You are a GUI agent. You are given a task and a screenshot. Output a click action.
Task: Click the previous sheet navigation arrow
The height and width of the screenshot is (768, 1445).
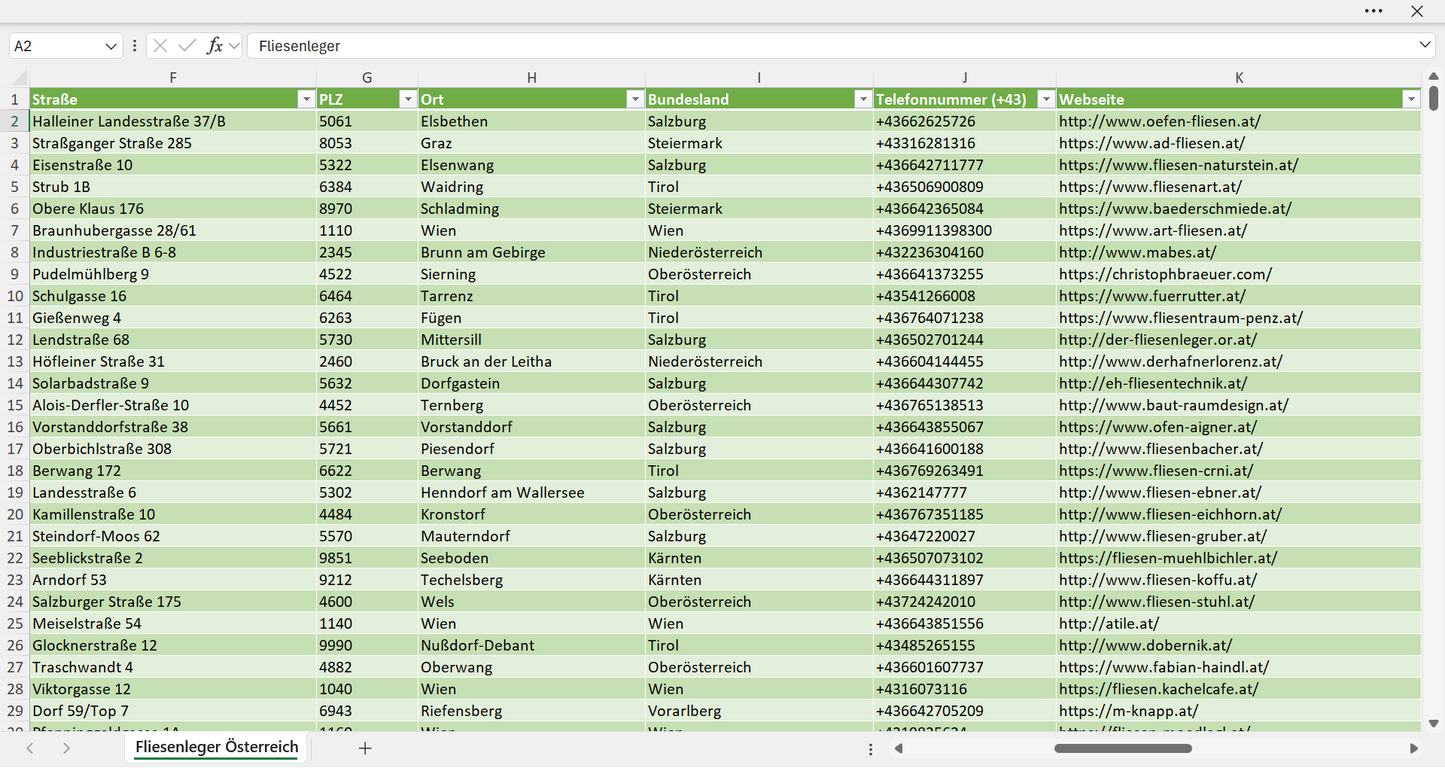coord(30,748)
